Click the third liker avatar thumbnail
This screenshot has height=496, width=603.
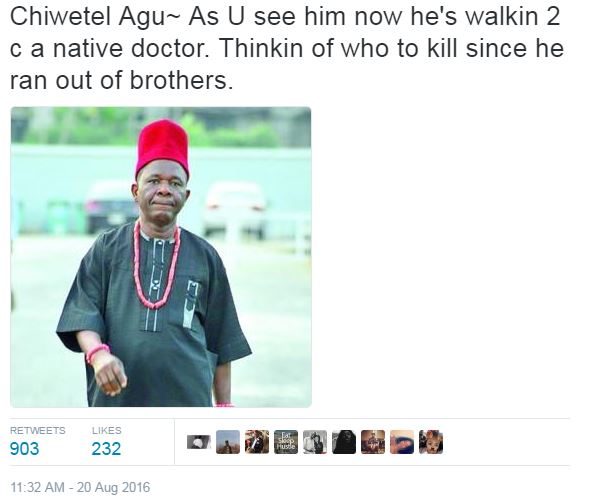click(x=257, y=442)
